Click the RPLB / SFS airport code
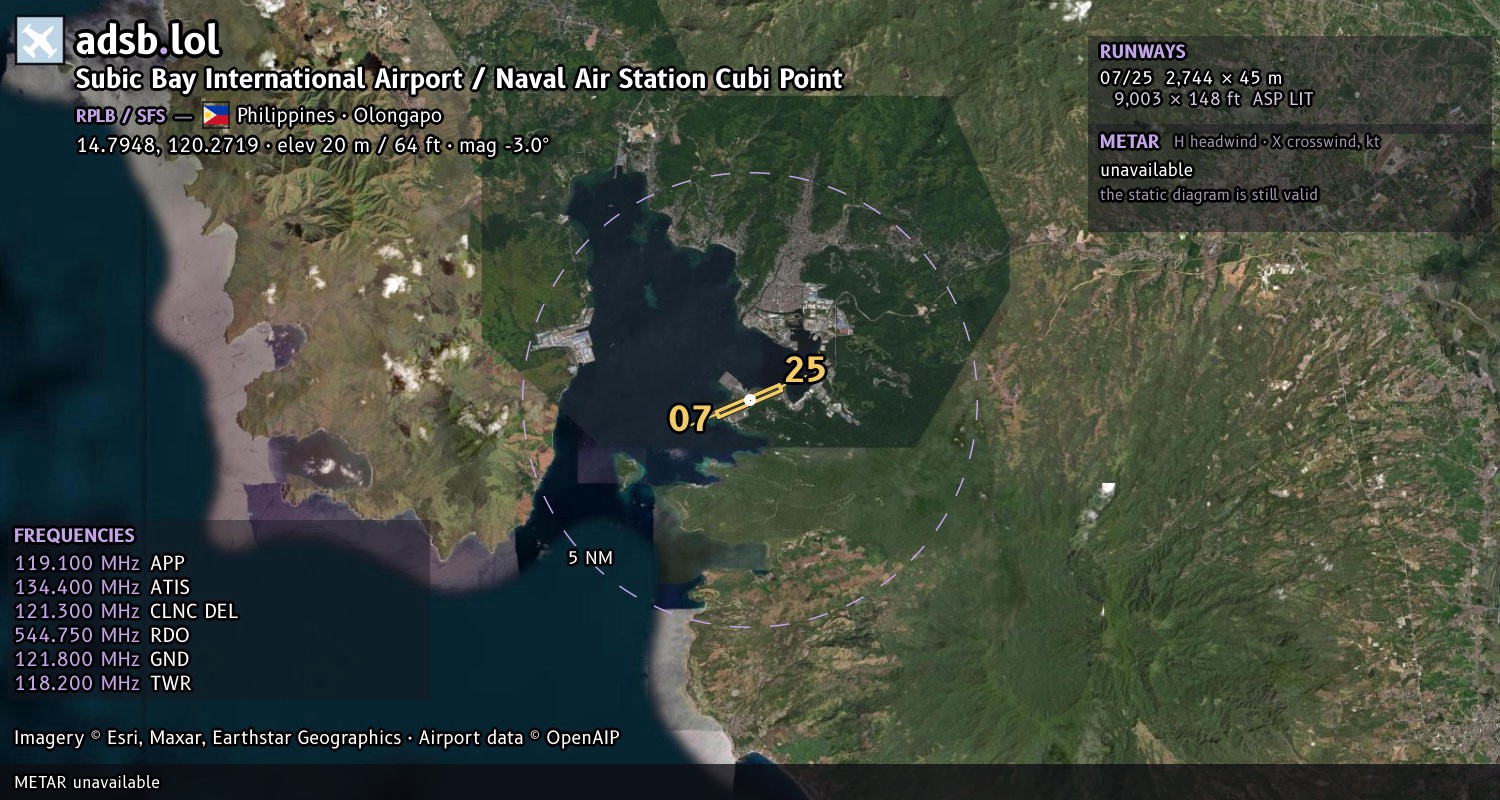Viewport: 1500px width, 800px height. 120,116
